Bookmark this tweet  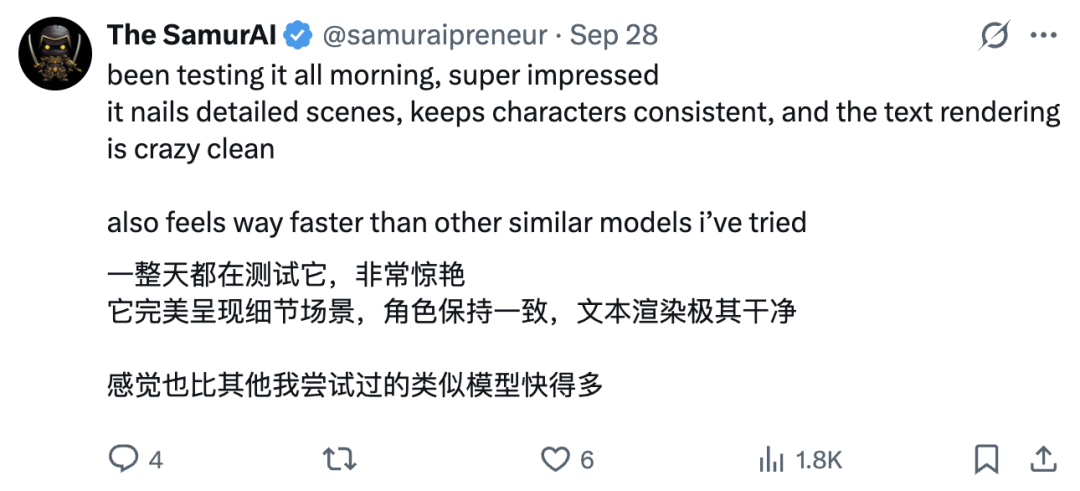click(986, 459)
